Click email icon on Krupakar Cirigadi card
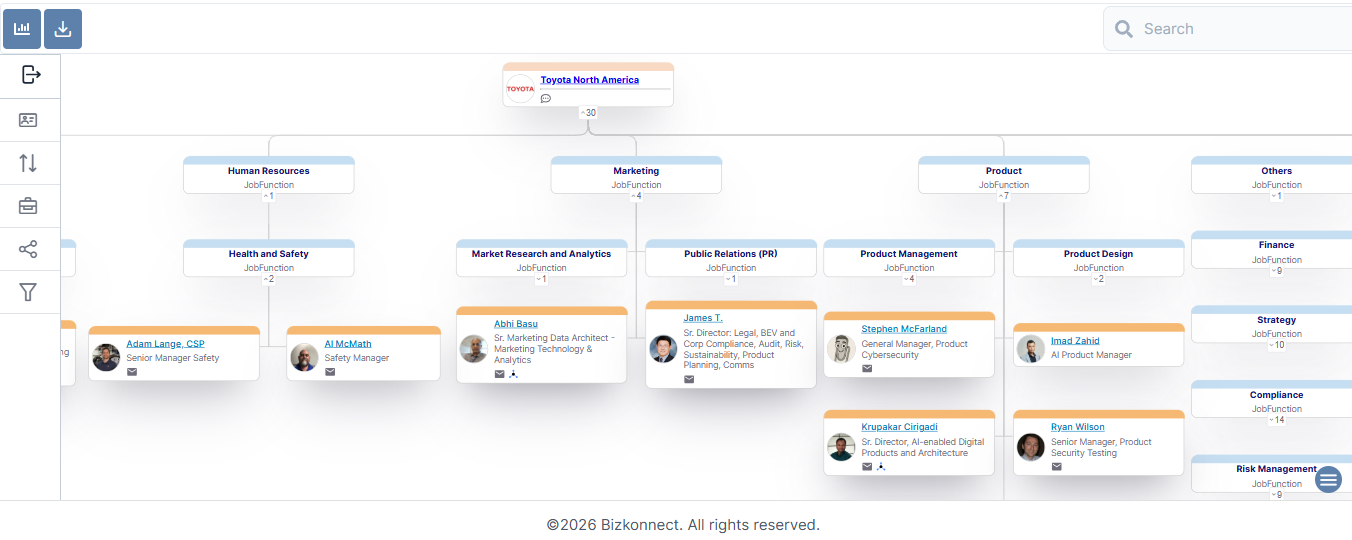This screenshot has width=1352, height=540. tap(867, 466)
